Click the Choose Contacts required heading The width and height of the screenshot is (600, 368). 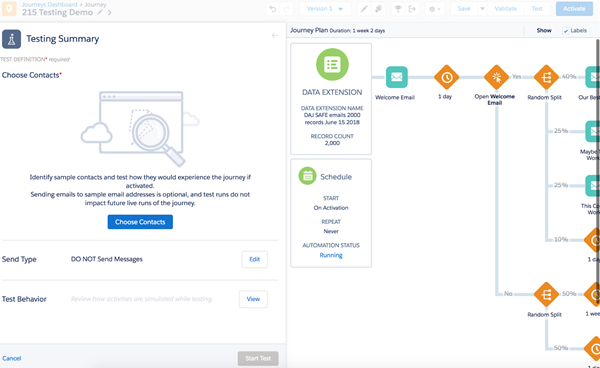point(32,75)
